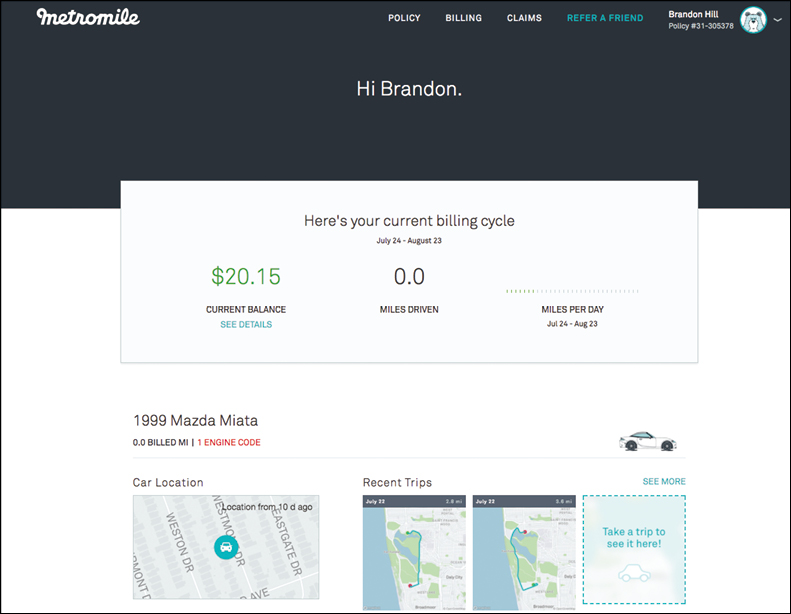This screenshot has width=791, height=614.
Task: Click the polar bear profile avatar
Action: coord(753,20)
